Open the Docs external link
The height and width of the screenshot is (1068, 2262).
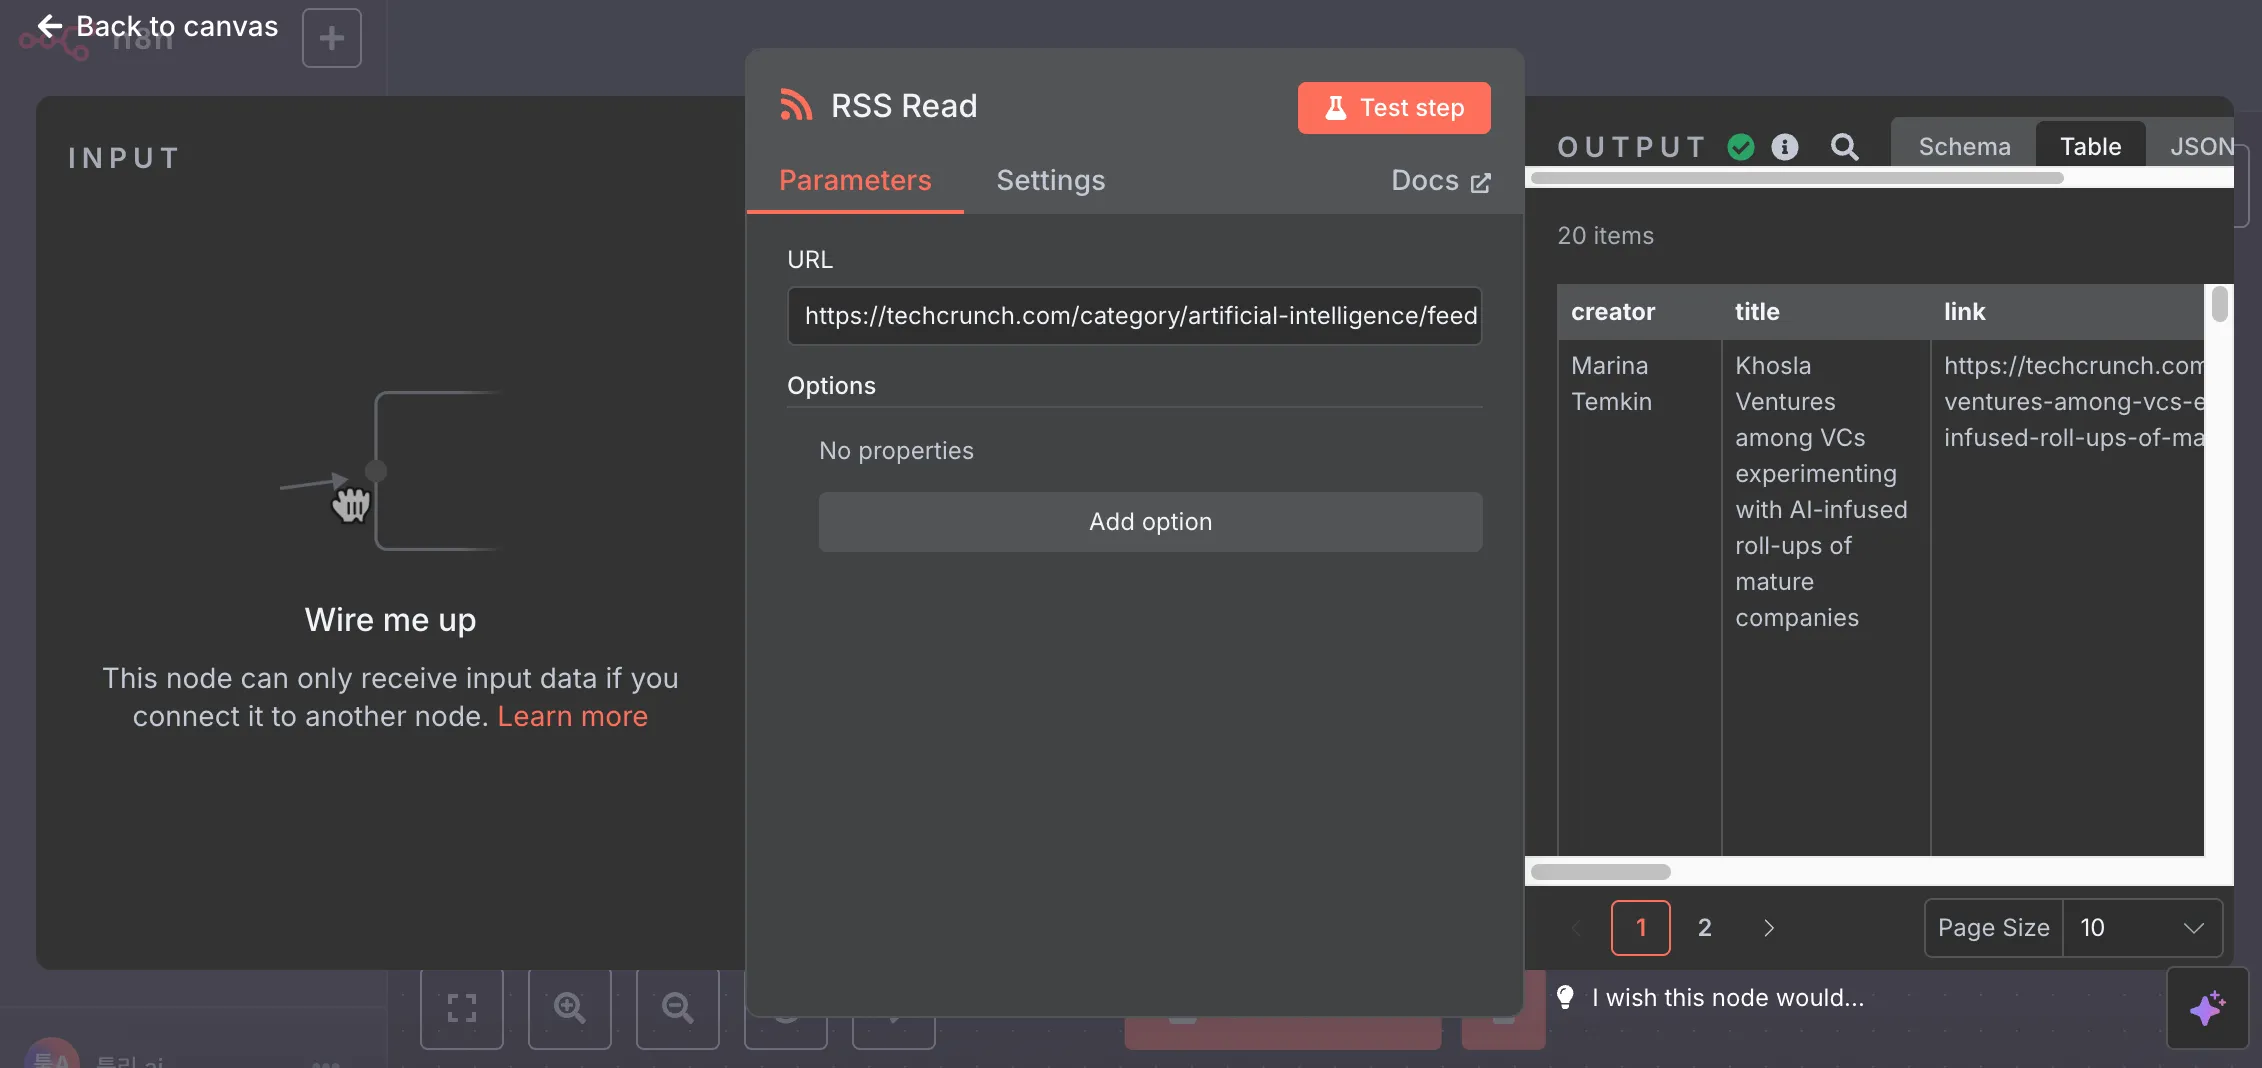(1440, 181)
